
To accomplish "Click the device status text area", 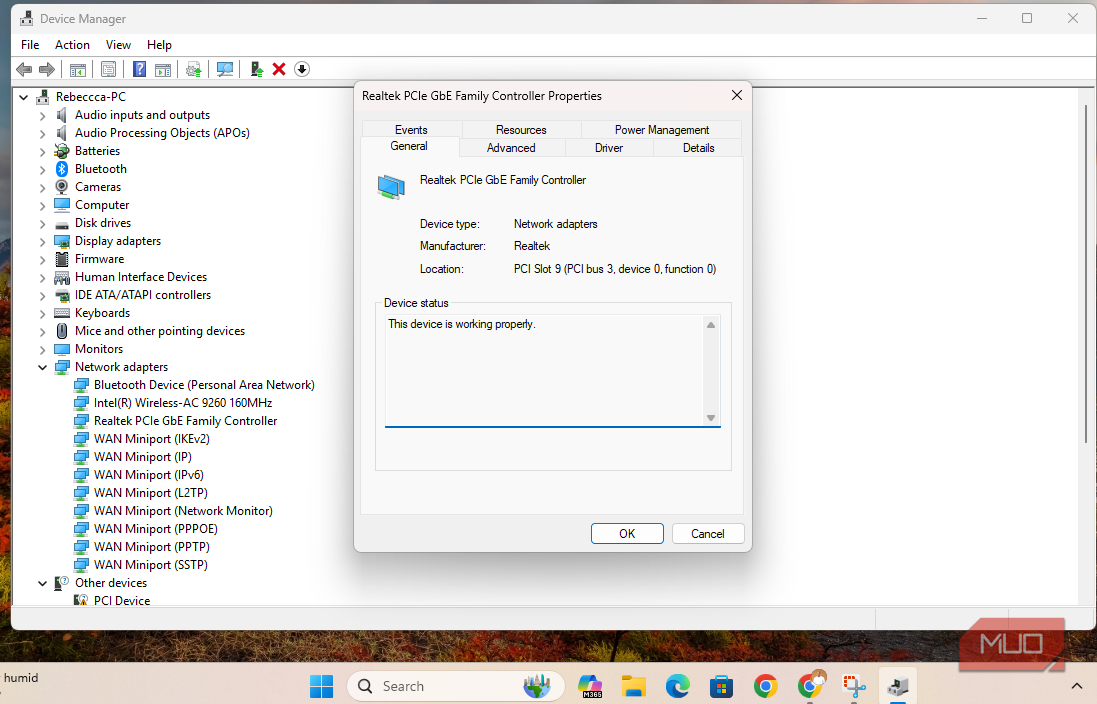I will (x=544, y=370).
